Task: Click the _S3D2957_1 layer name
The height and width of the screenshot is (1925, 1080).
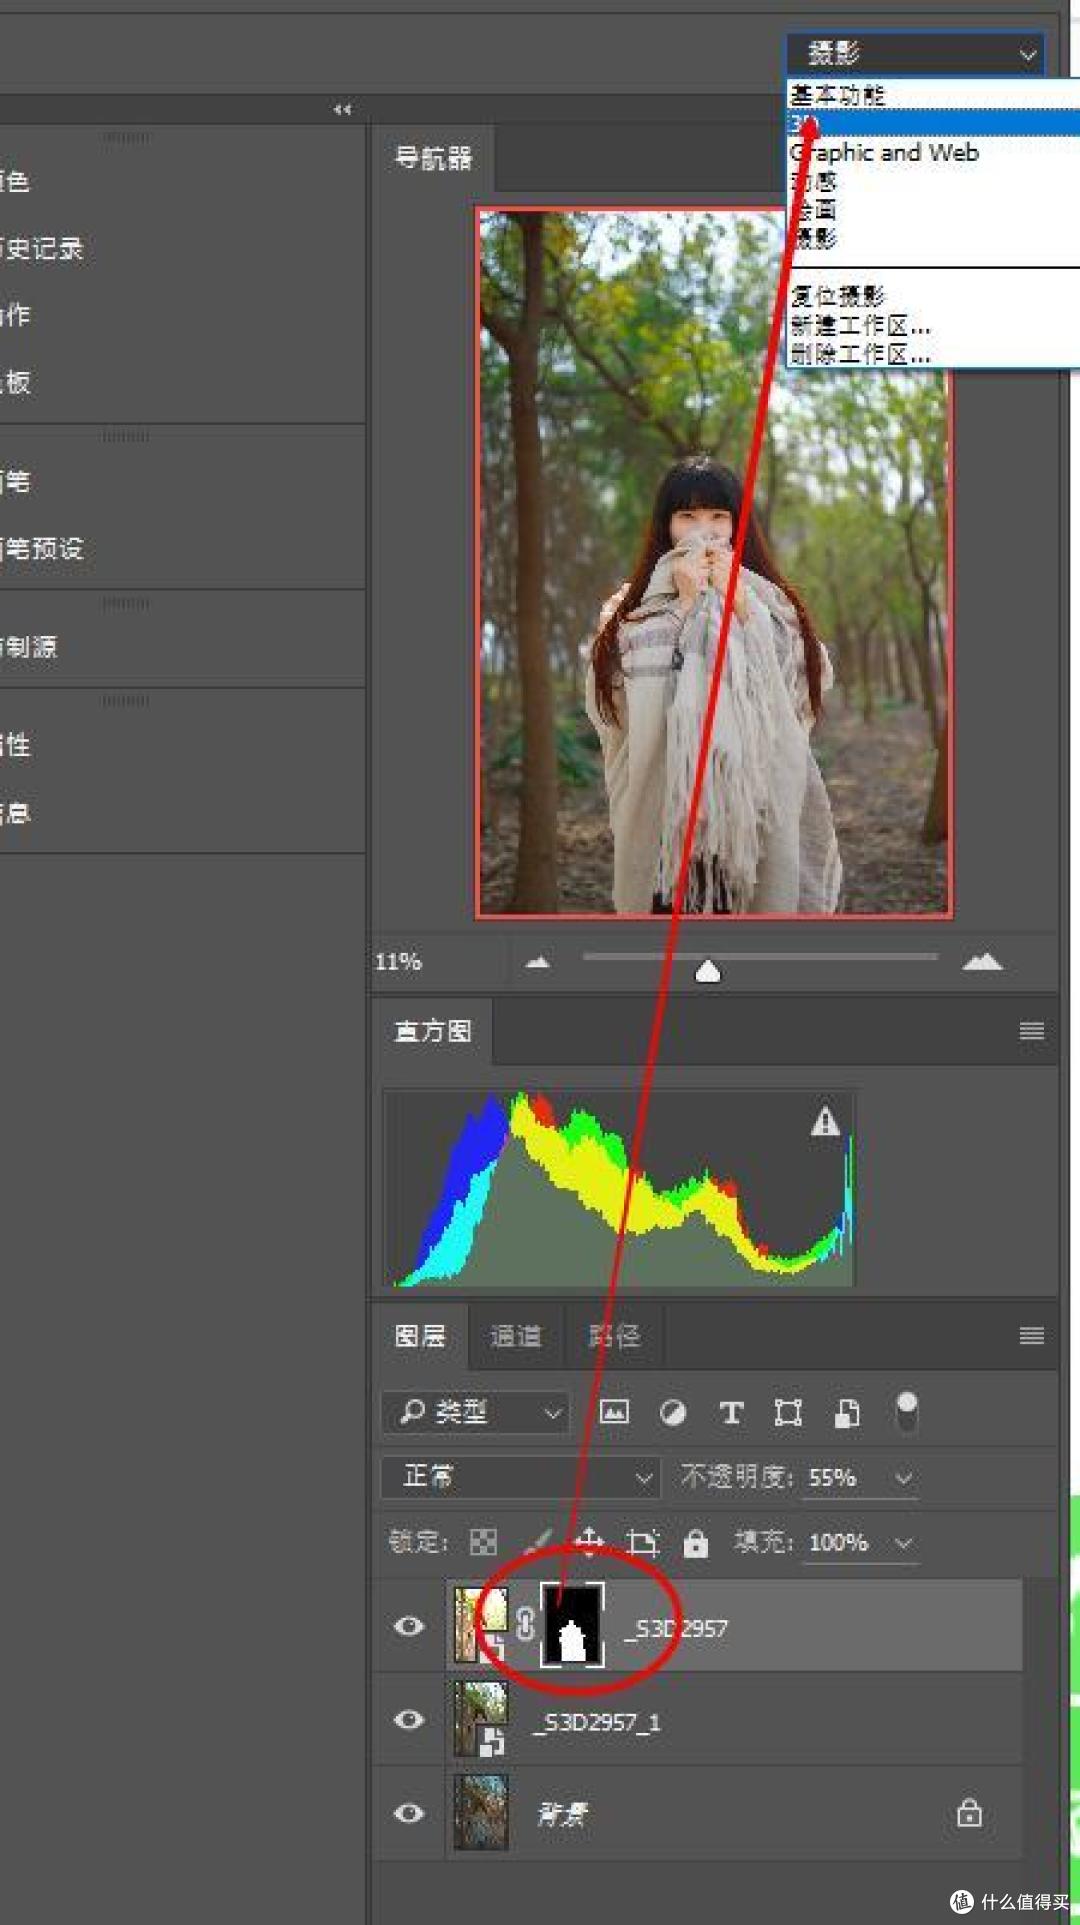Action: (x=597, y=1722)
